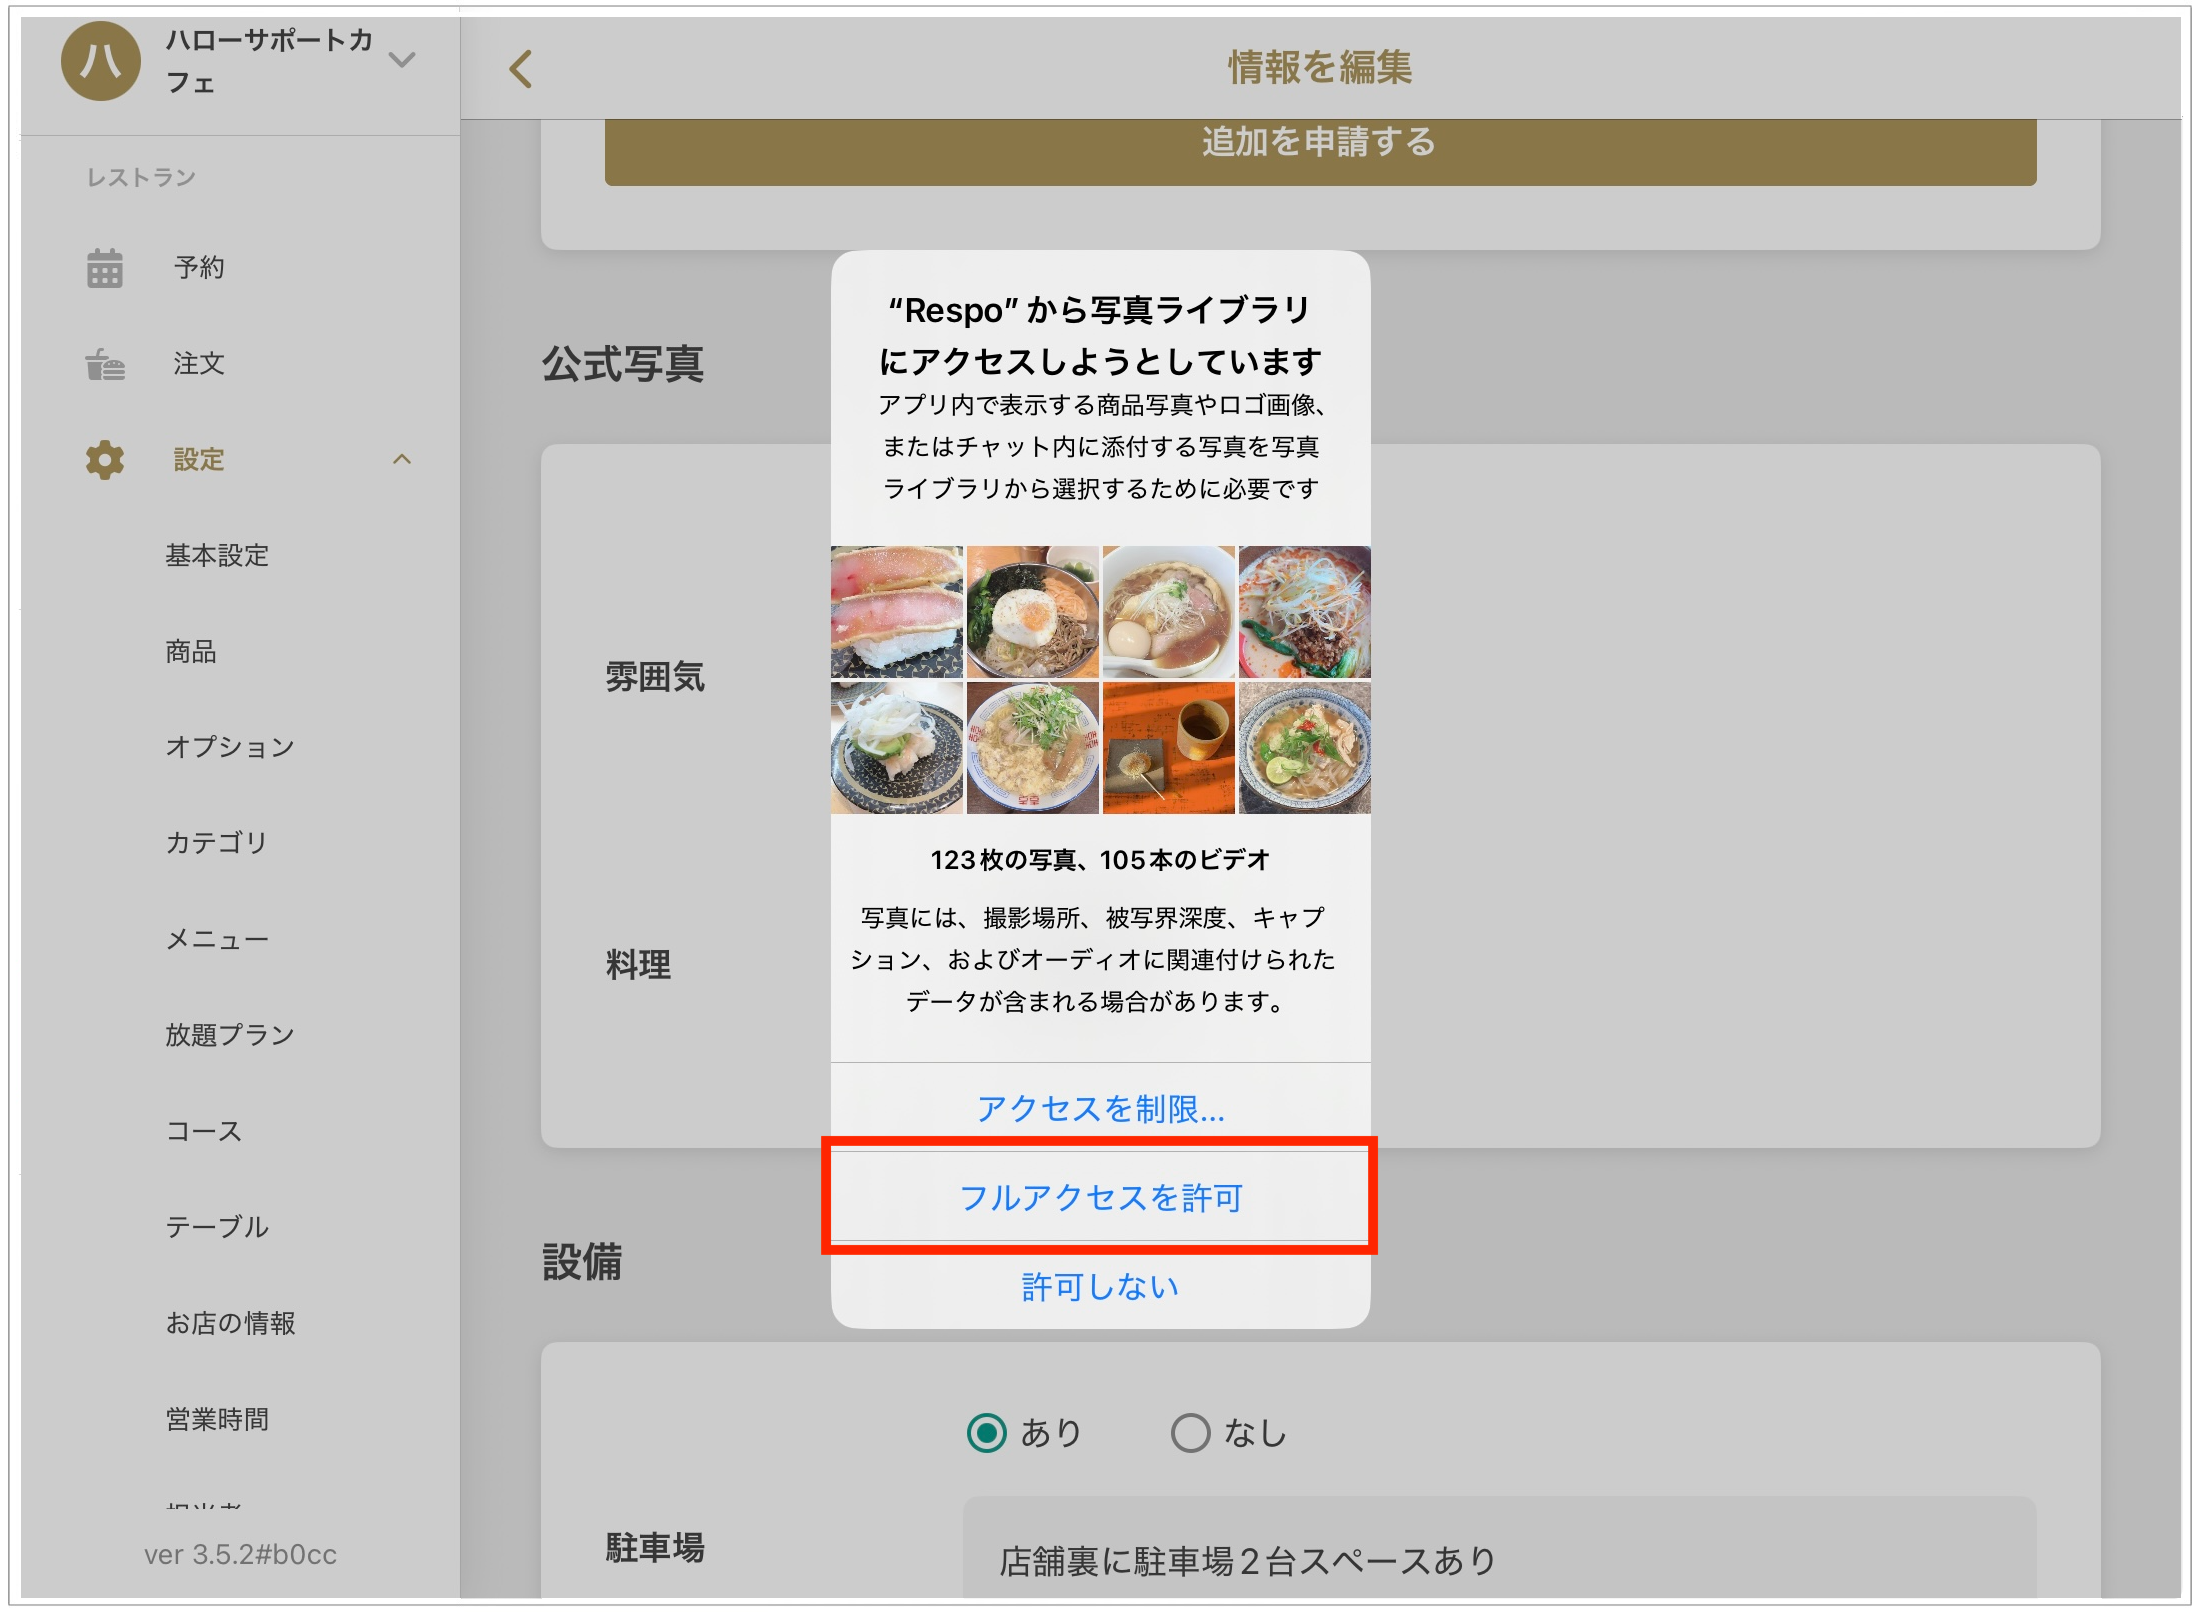The width and height of the screenshot is (2198, 1612).
Task: Click アクセスを制限... in the dialog
Action: click(x=1100, y=1108)
